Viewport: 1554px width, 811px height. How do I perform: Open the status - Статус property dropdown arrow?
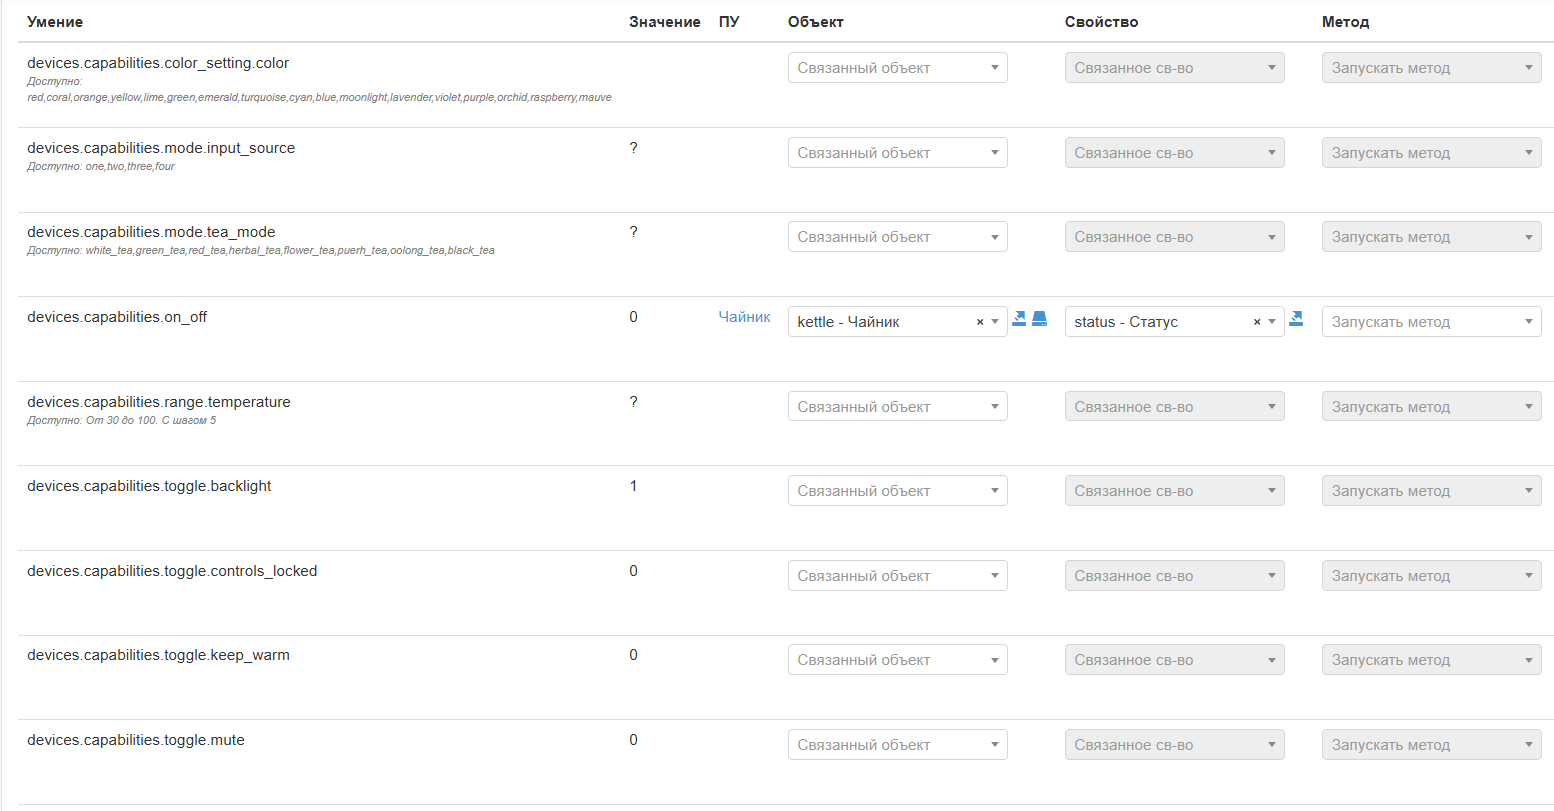pyautogui.click(x=1271, y=321)
